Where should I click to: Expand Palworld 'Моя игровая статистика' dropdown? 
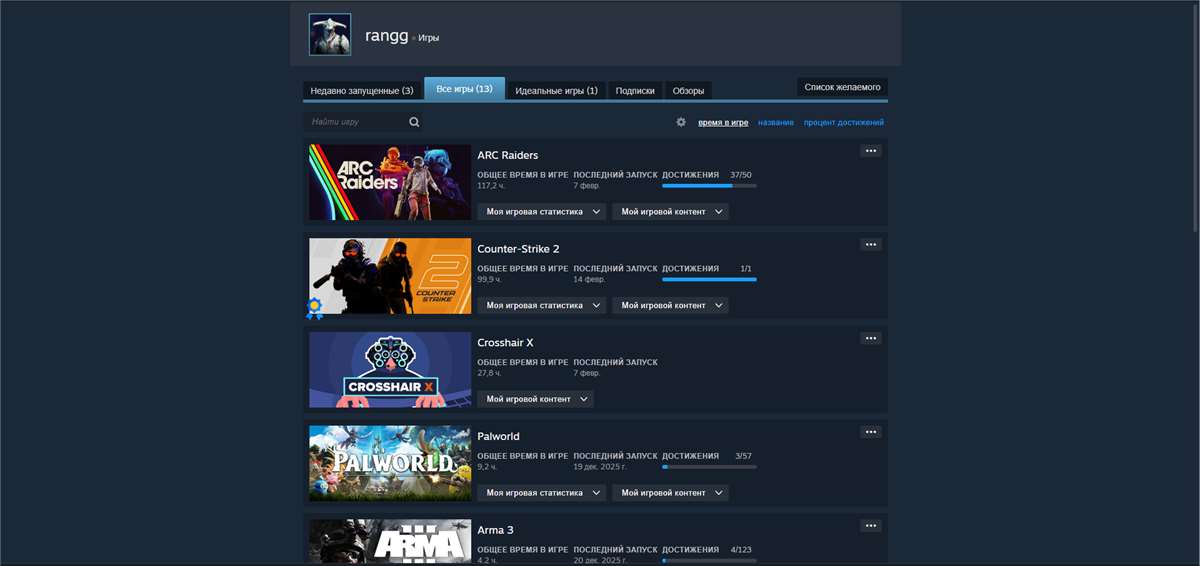click(x=541, y=493)
